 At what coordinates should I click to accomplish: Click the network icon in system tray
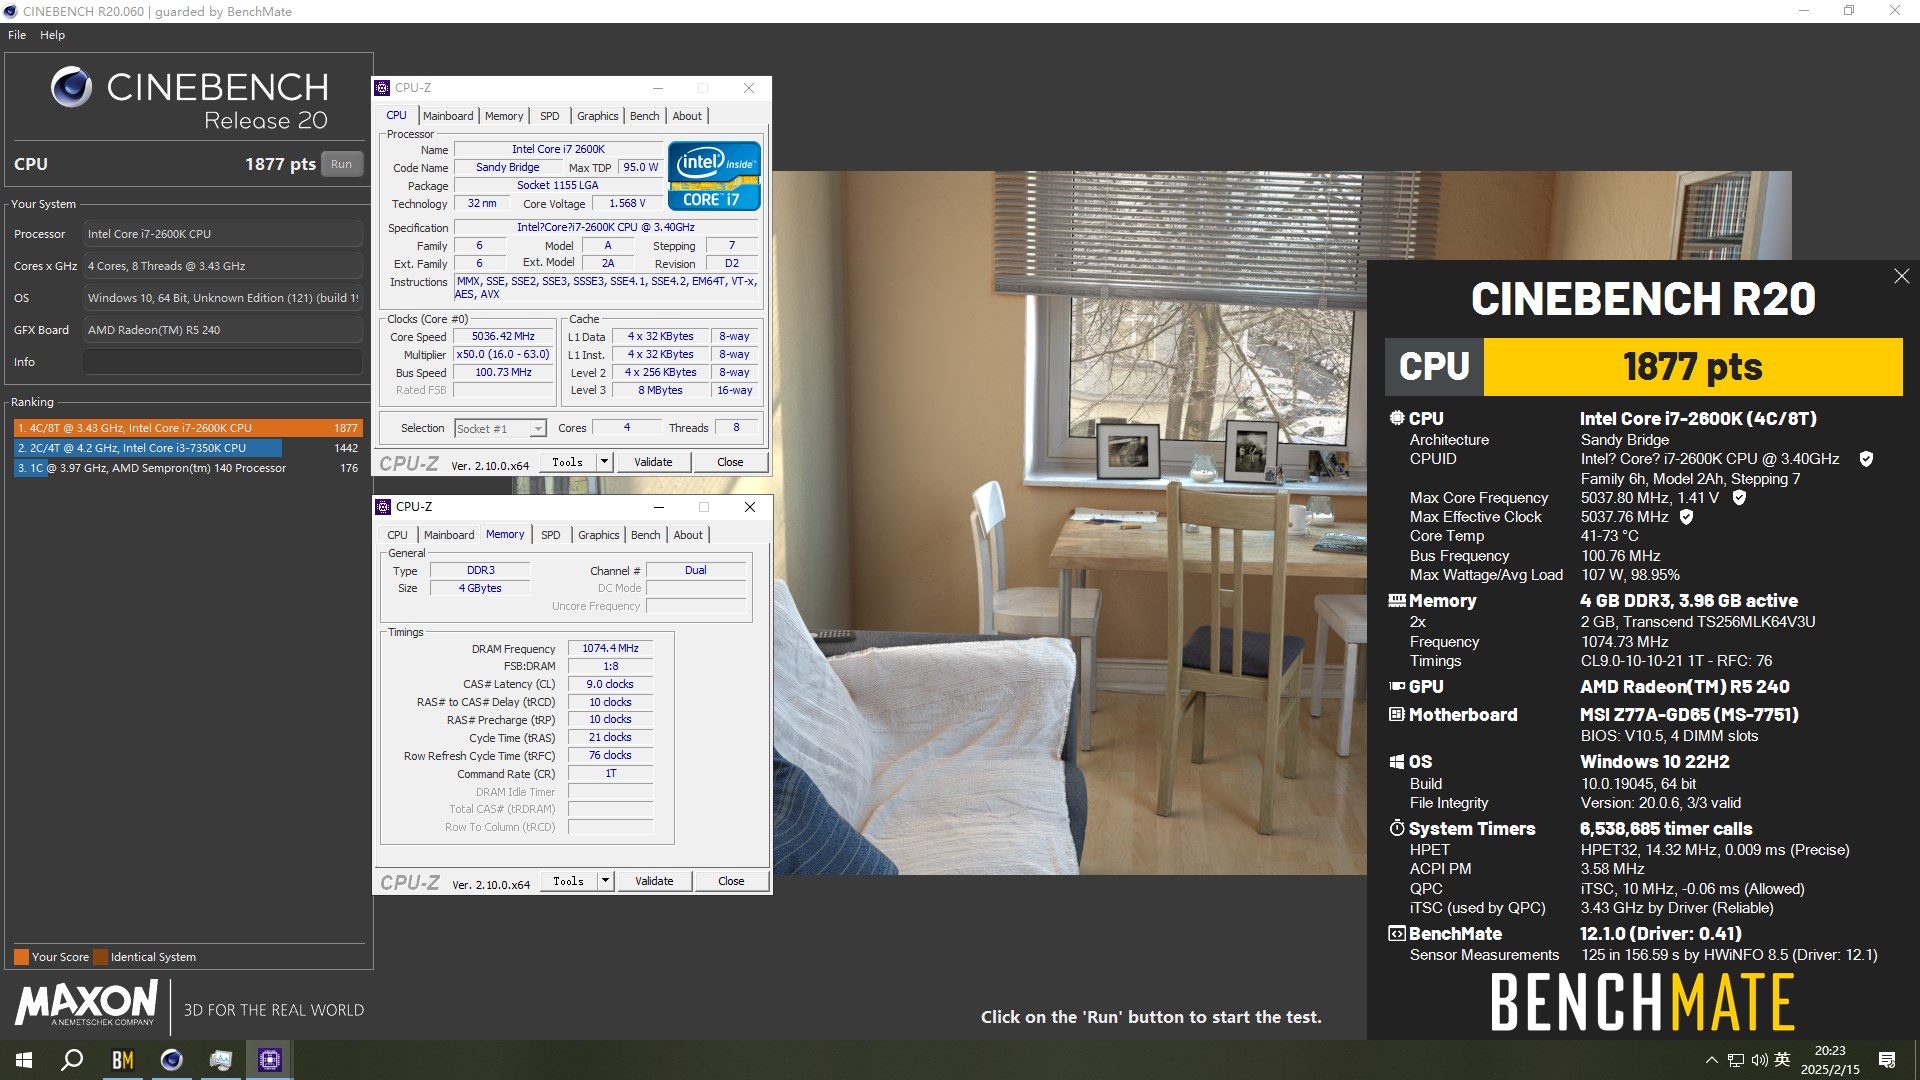(1736, 1060)
